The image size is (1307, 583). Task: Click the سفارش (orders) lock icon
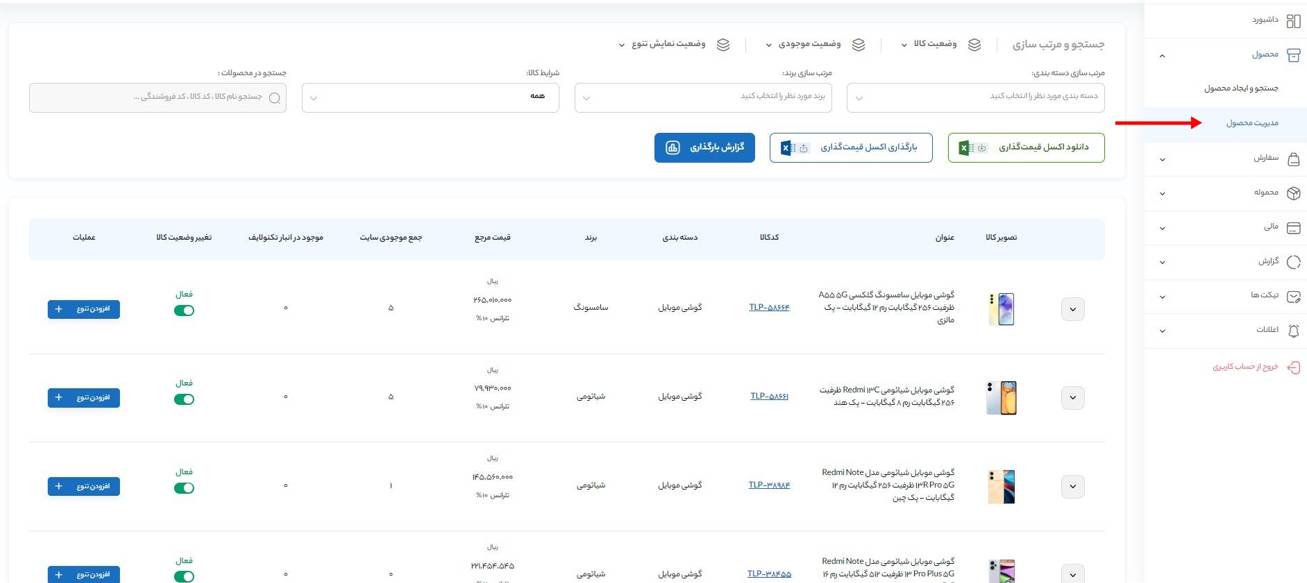[1293, 159]
